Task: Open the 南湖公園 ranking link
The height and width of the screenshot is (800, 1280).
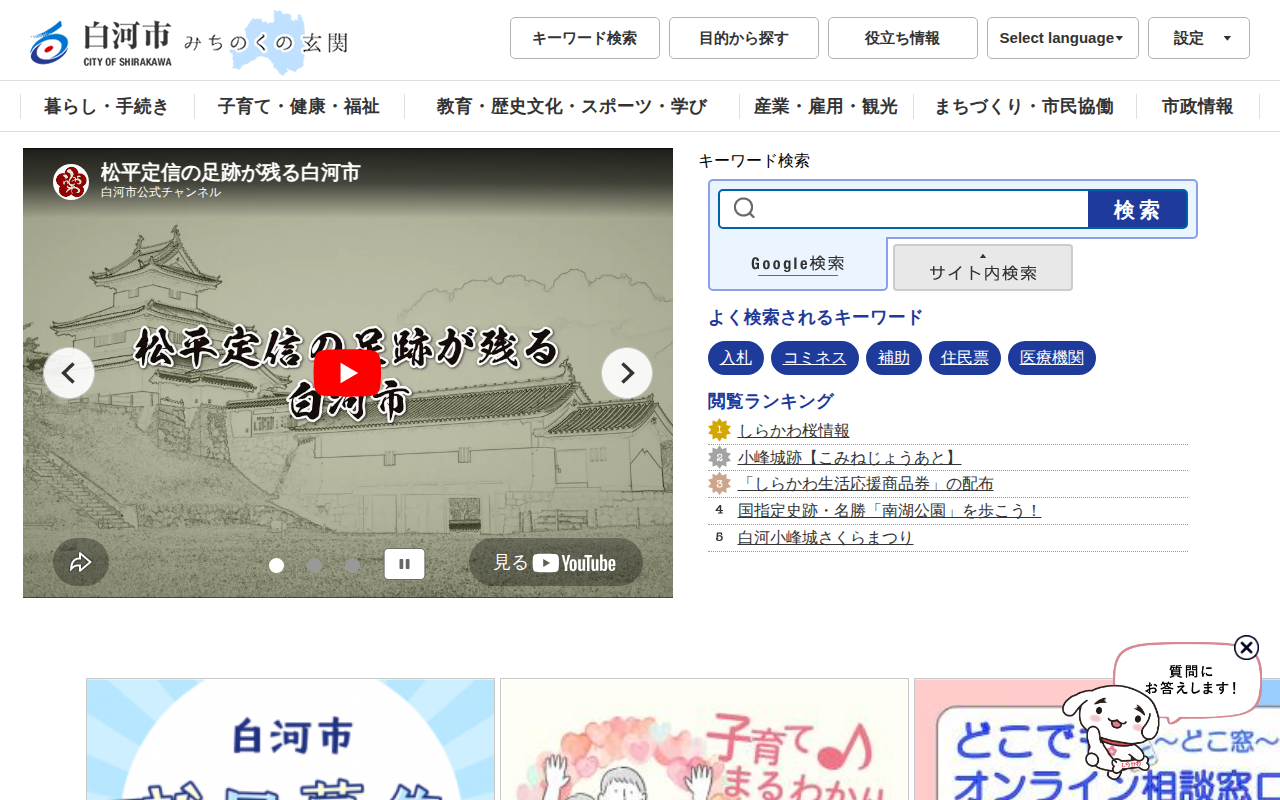Action: (889, 511)
